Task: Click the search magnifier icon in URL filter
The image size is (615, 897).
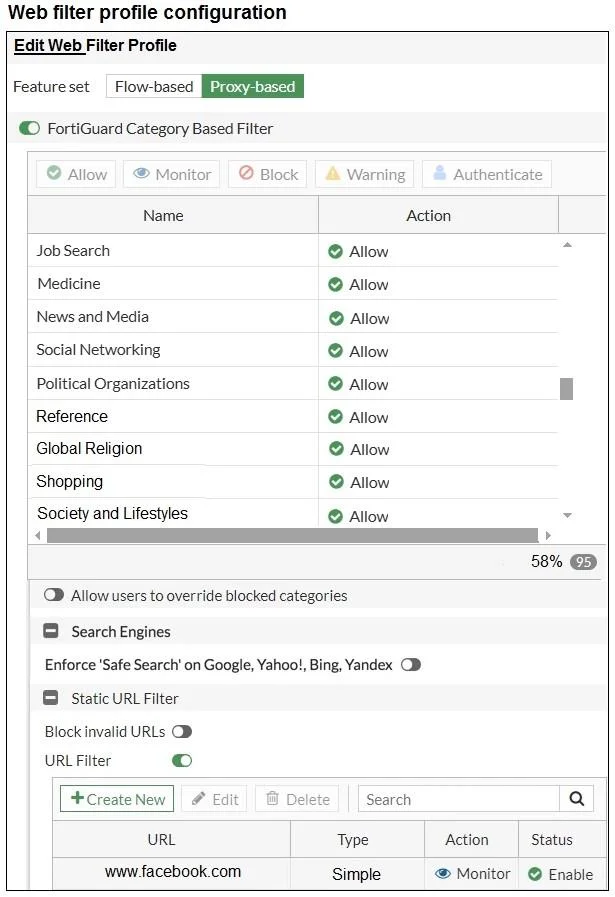Action: [577, 799]
